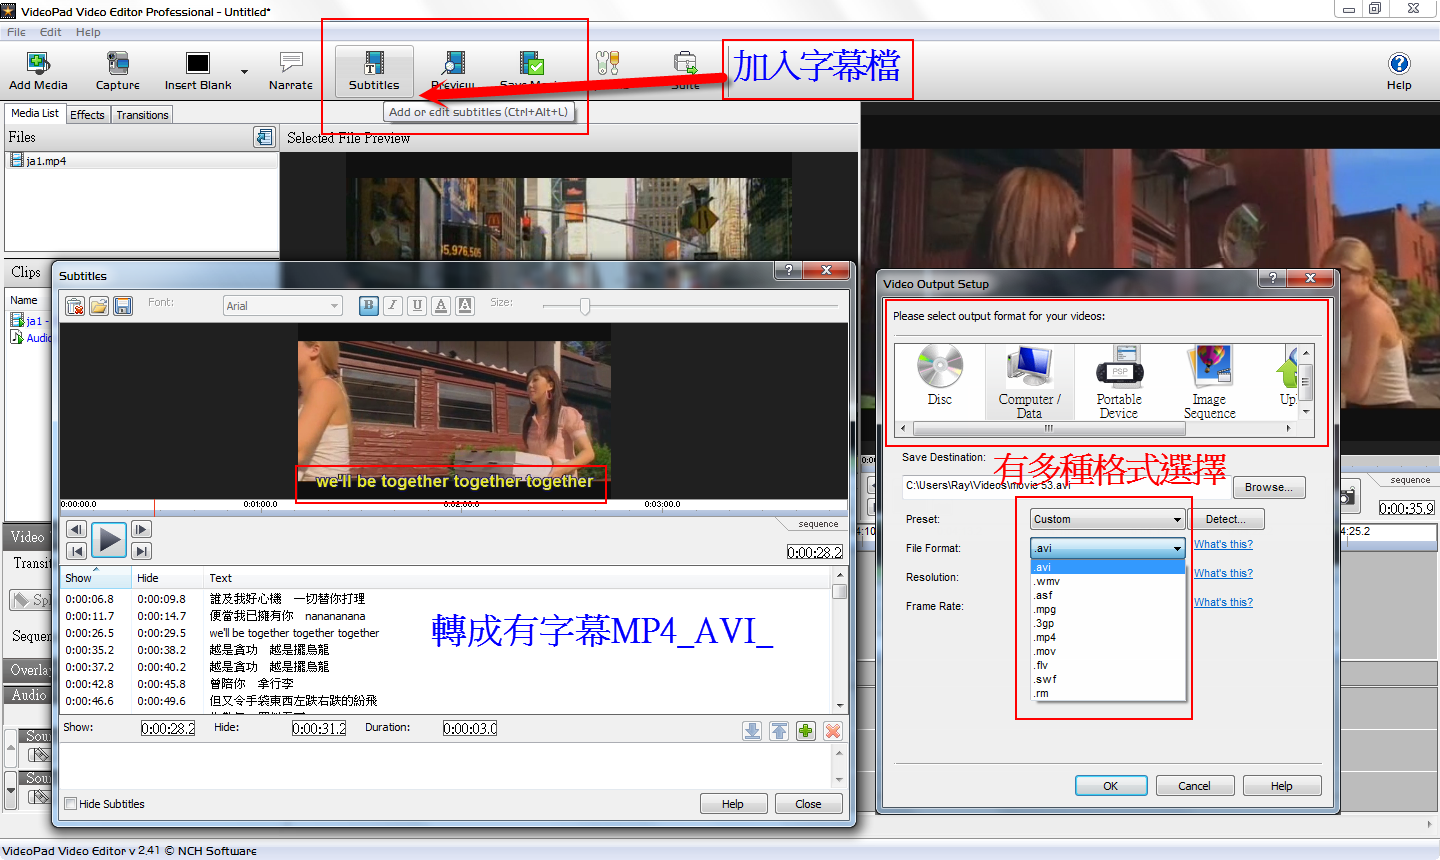Delete subtitle with red X icon

833,731
